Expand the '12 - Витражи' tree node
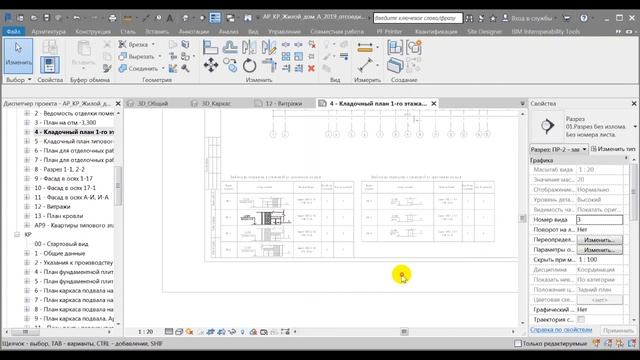 pos(27,207)
